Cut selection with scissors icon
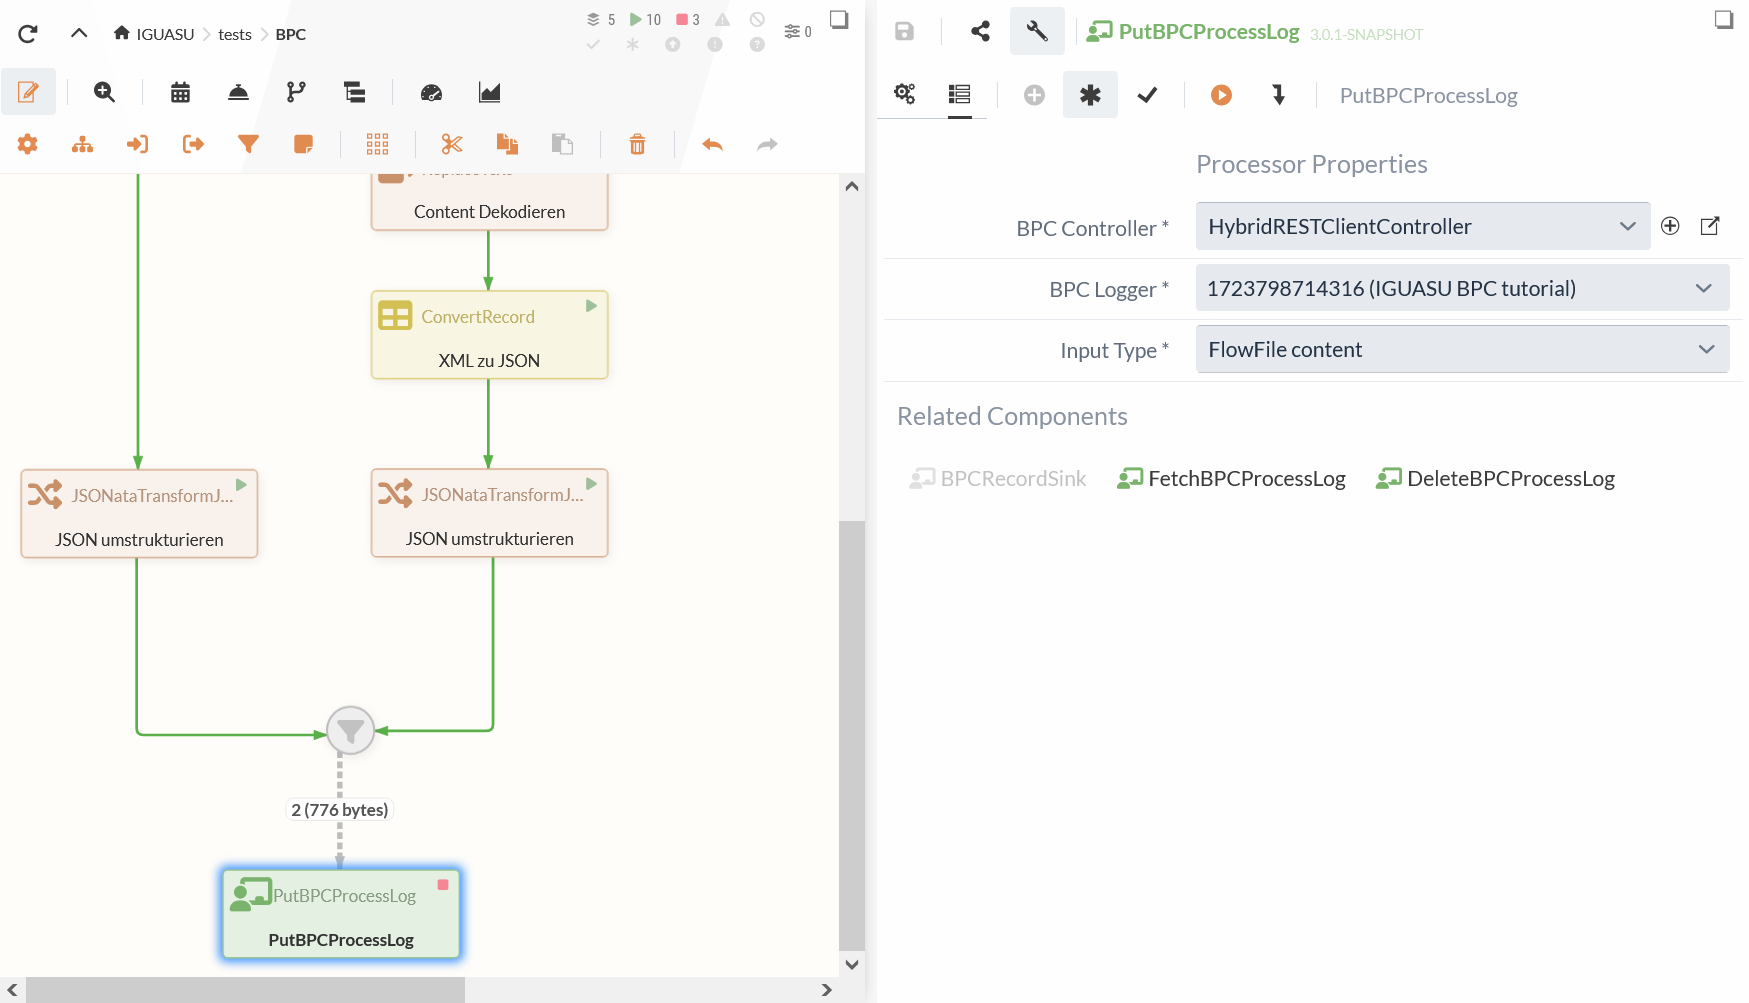The image size is (1749, 1003). coord(452,144)
